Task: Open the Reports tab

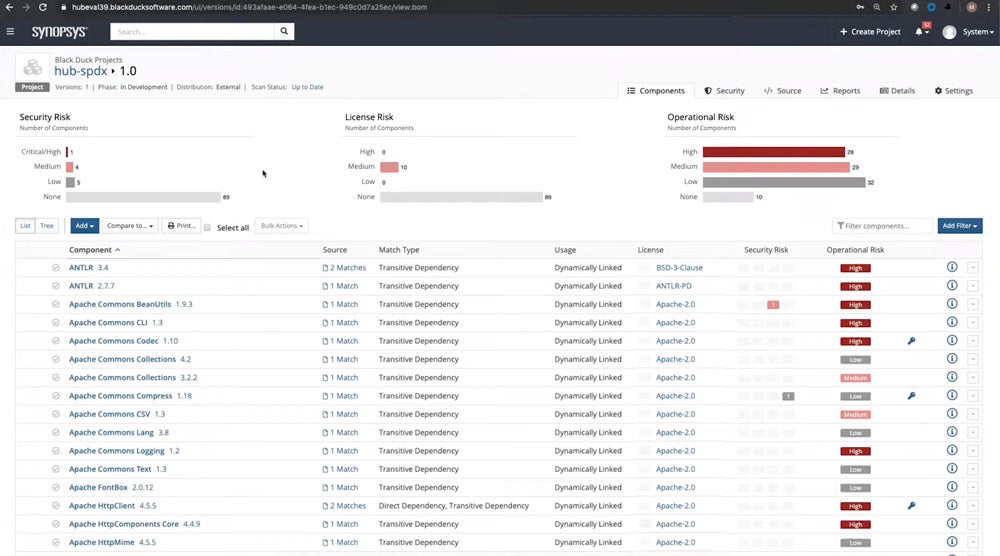Action: tap(840, 91)
